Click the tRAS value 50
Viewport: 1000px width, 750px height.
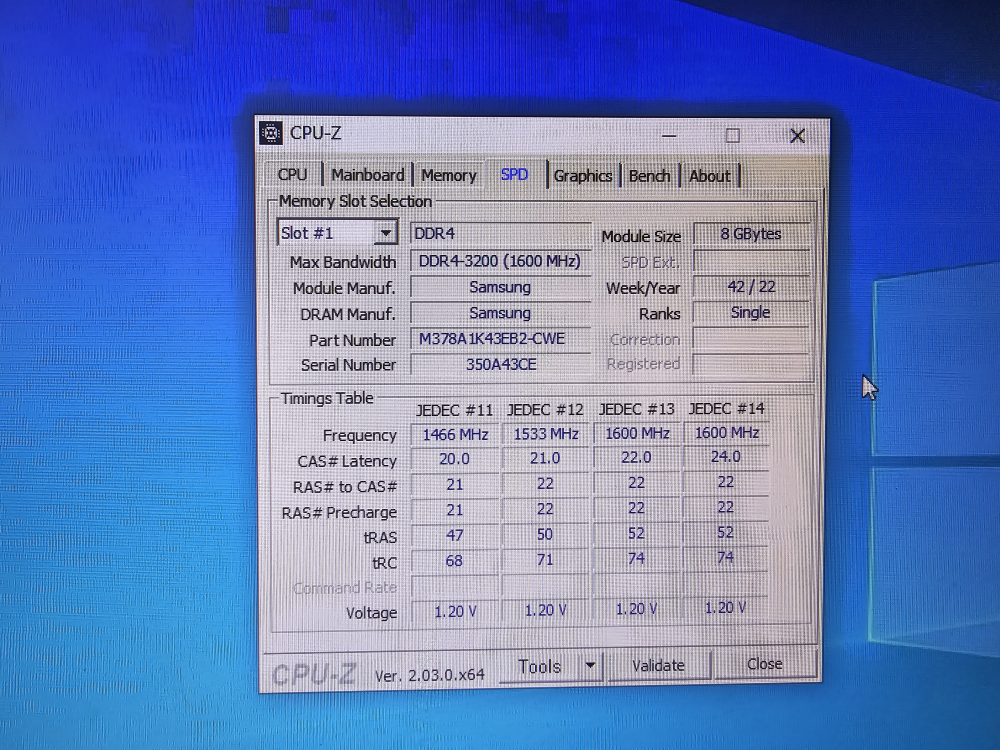[545, 534]
